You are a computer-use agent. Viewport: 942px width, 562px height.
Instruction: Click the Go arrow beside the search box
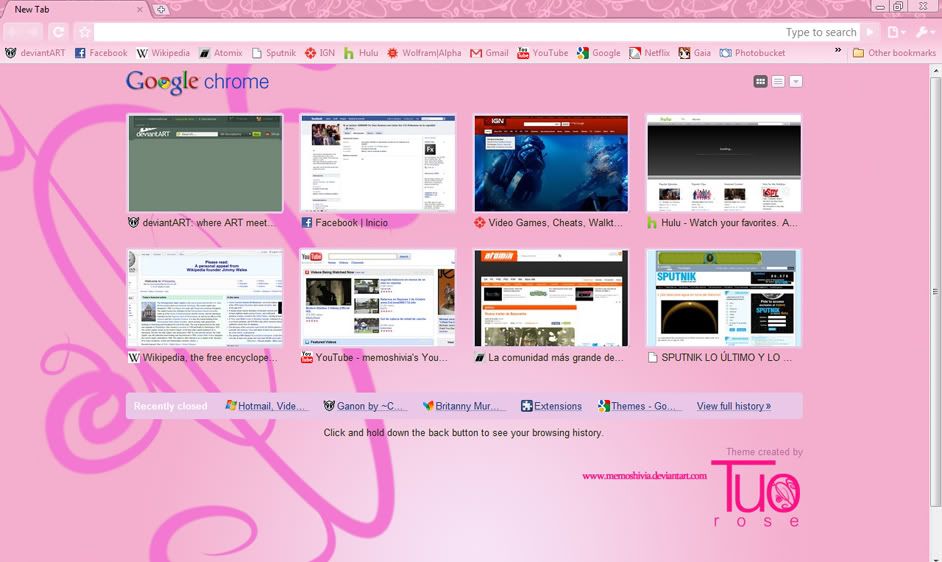point(870,32)
